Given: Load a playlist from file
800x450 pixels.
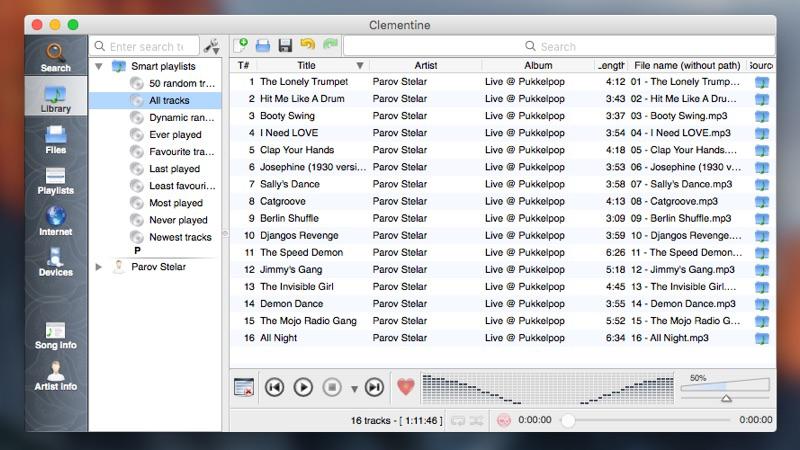Looking at the screenshot, I should tap(263, 45).
